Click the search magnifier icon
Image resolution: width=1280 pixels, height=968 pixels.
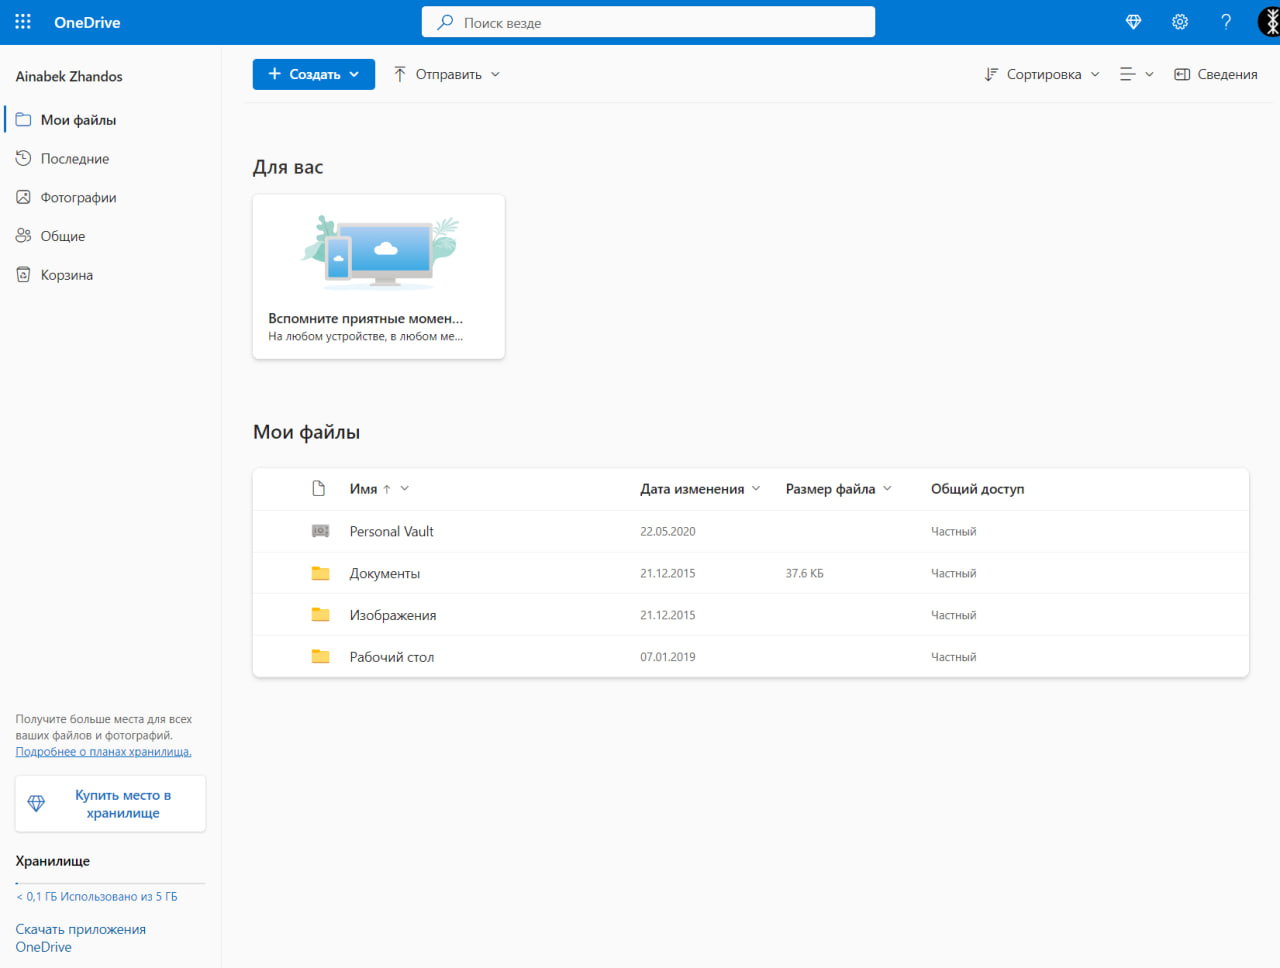[445, 22]
